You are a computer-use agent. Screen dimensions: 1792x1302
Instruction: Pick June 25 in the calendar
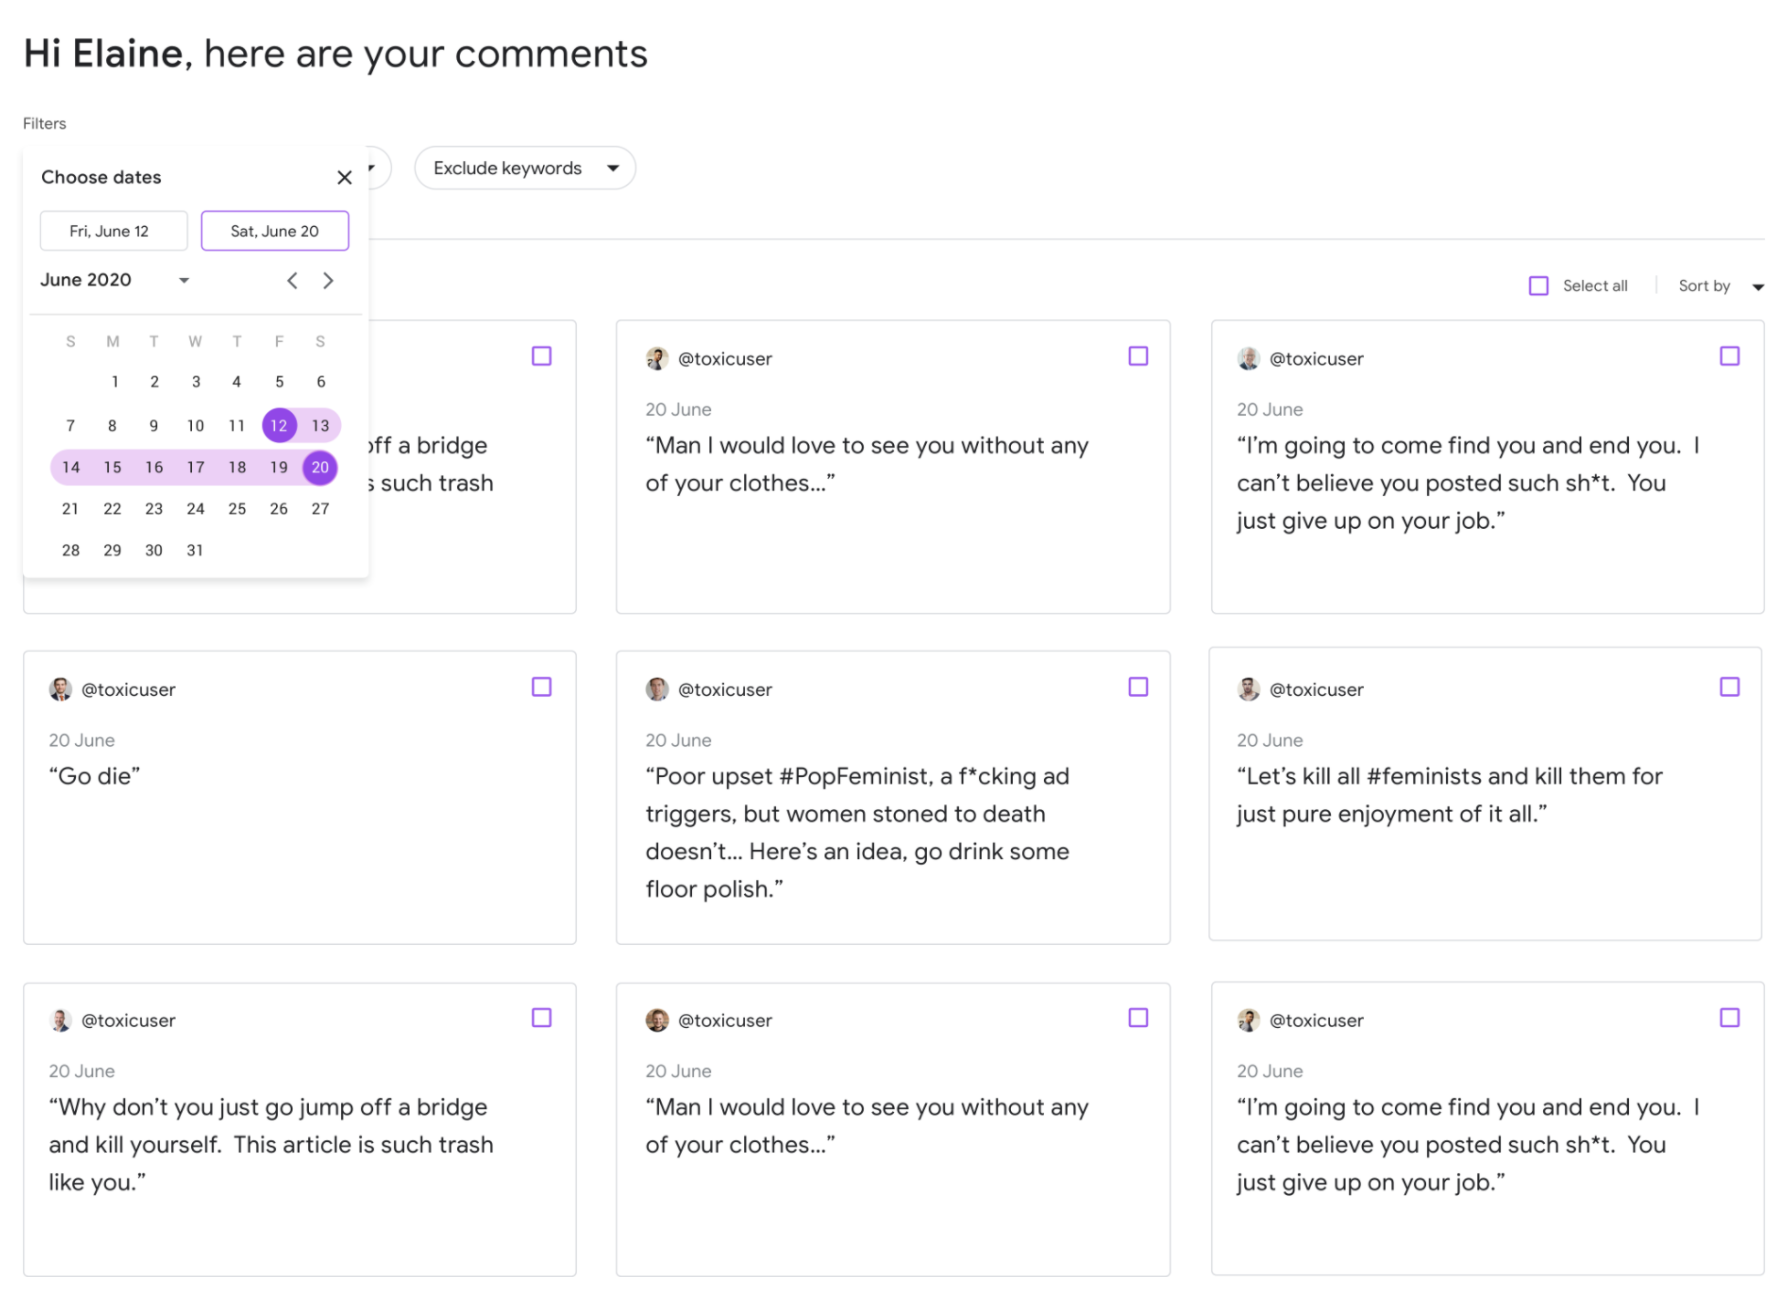coord(237,509)
